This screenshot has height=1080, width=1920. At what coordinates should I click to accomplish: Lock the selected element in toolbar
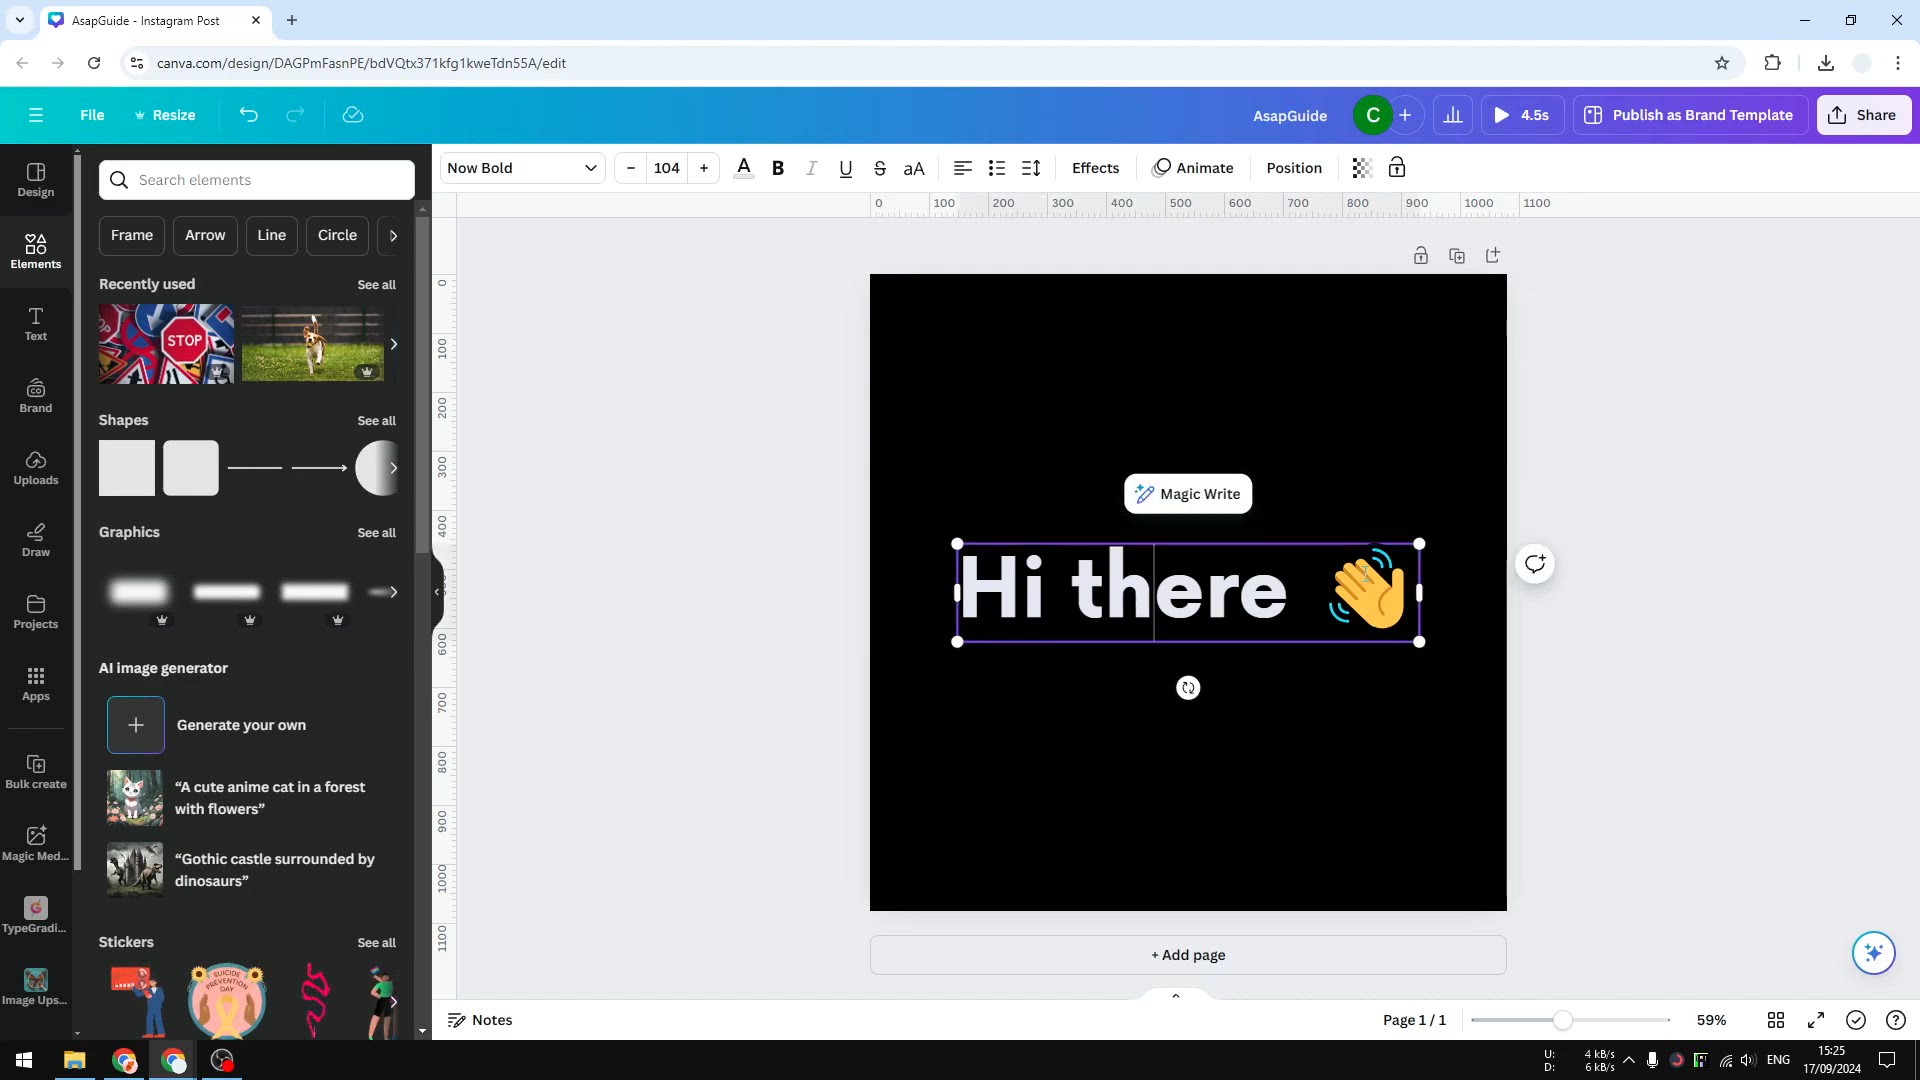tap(1397, 168)
